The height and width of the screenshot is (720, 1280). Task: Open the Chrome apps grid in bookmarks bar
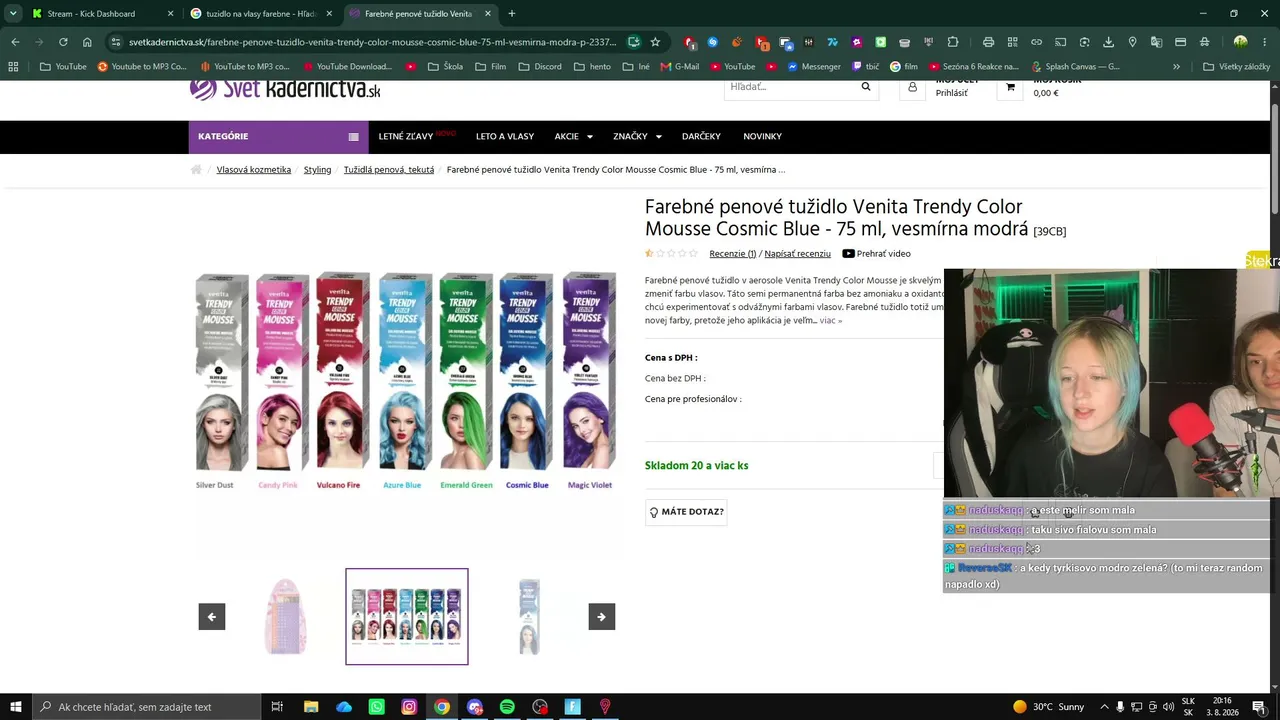point(13,67)
